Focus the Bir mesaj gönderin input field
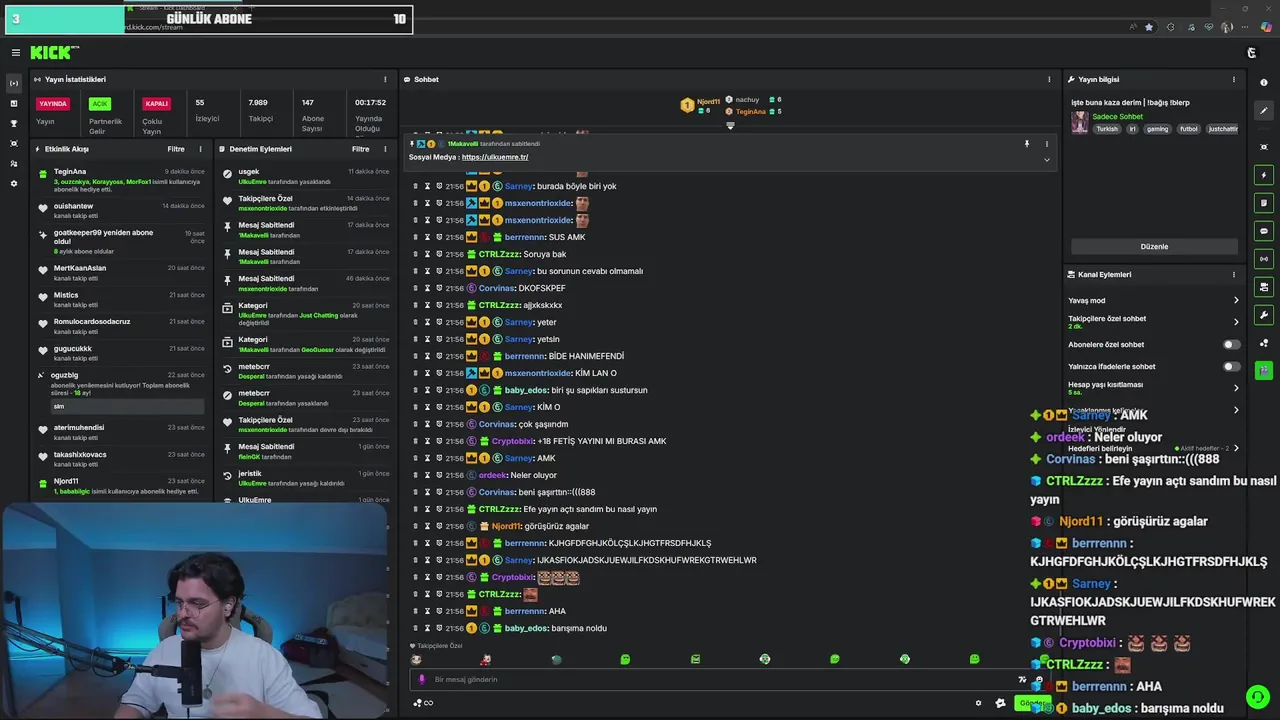 pyautogui.click(x=715, y=679)
